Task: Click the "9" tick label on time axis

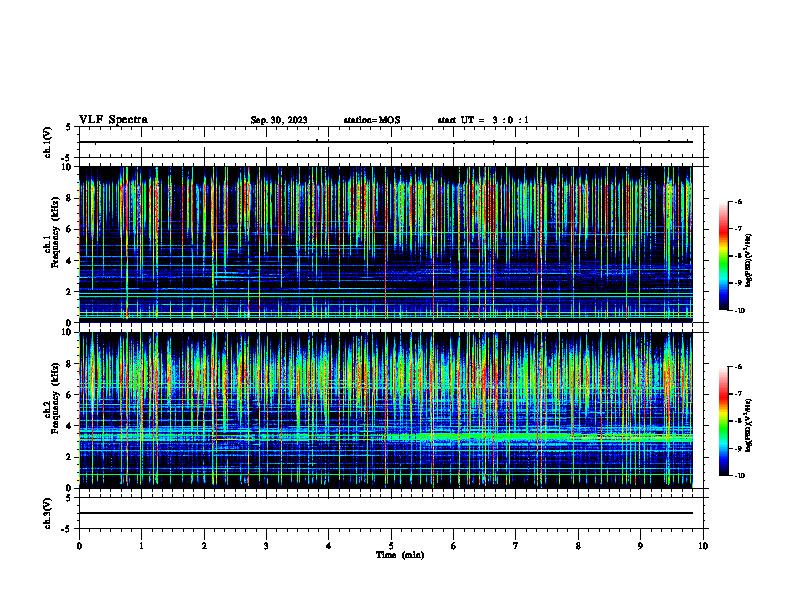Action: click(x=640, y=546)
